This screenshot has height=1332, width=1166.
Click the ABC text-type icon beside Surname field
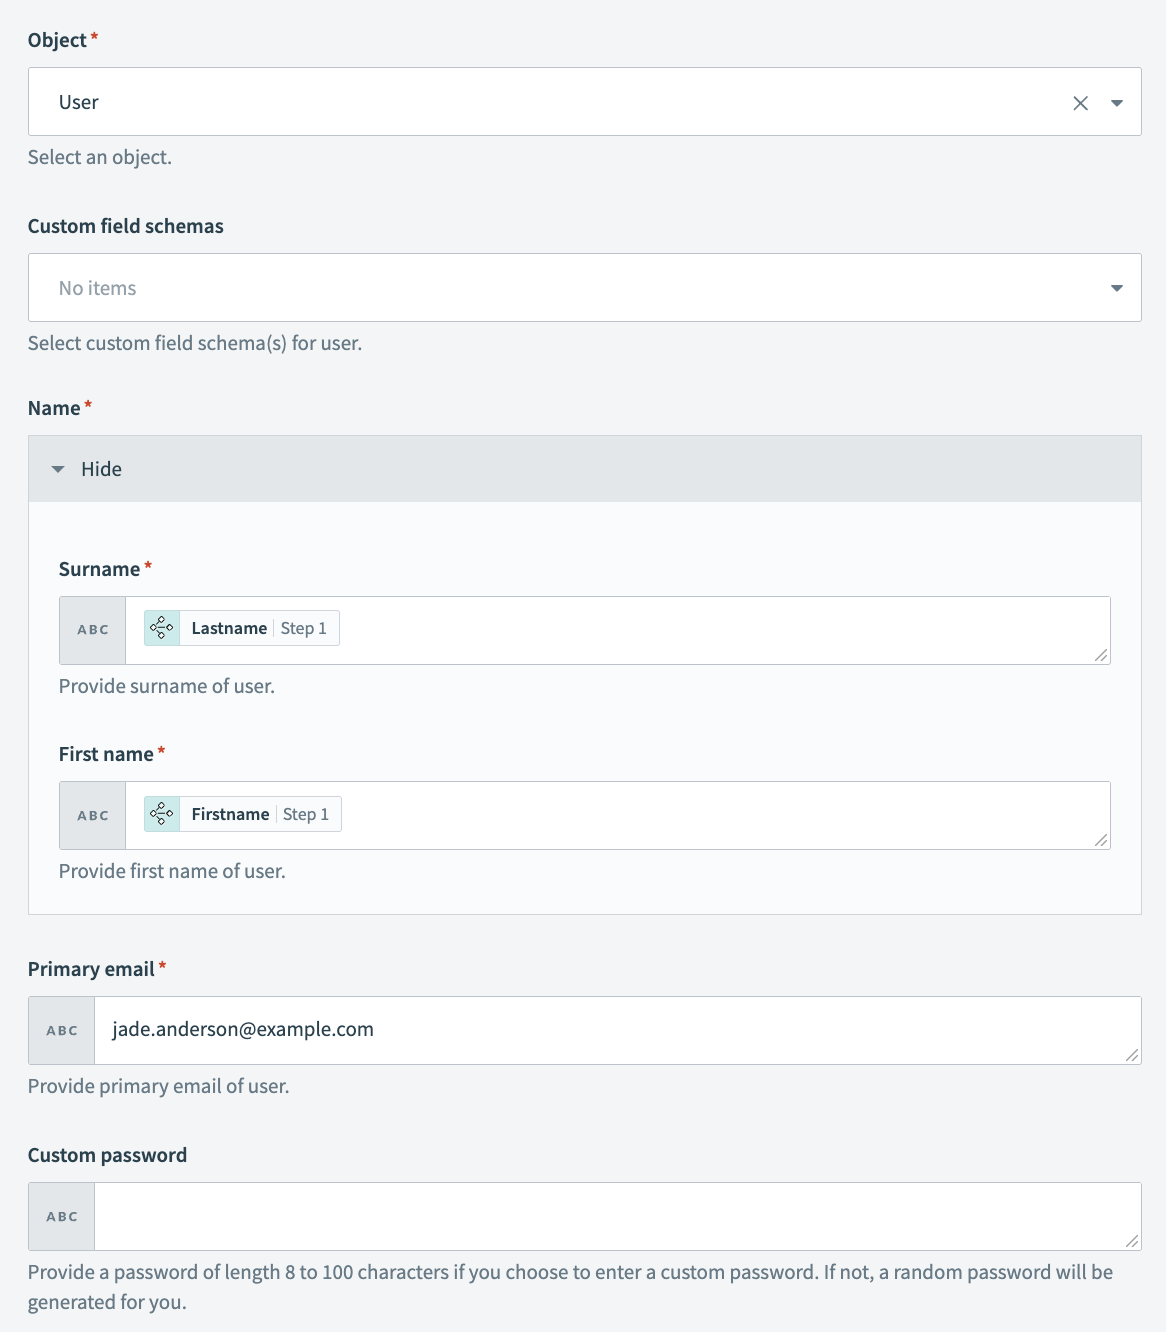click(x=92, y=629)
